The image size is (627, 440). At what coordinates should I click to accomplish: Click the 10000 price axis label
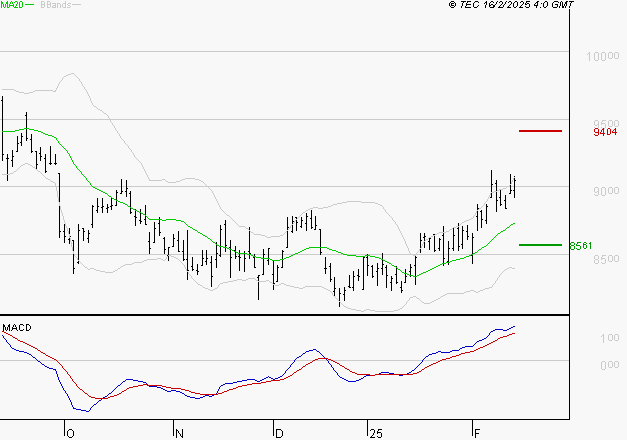coord(603,56)
